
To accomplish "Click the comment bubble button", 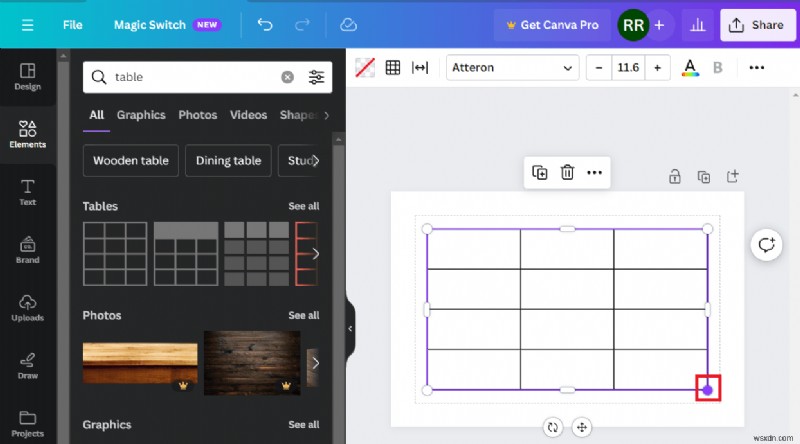I will (766, 245).
